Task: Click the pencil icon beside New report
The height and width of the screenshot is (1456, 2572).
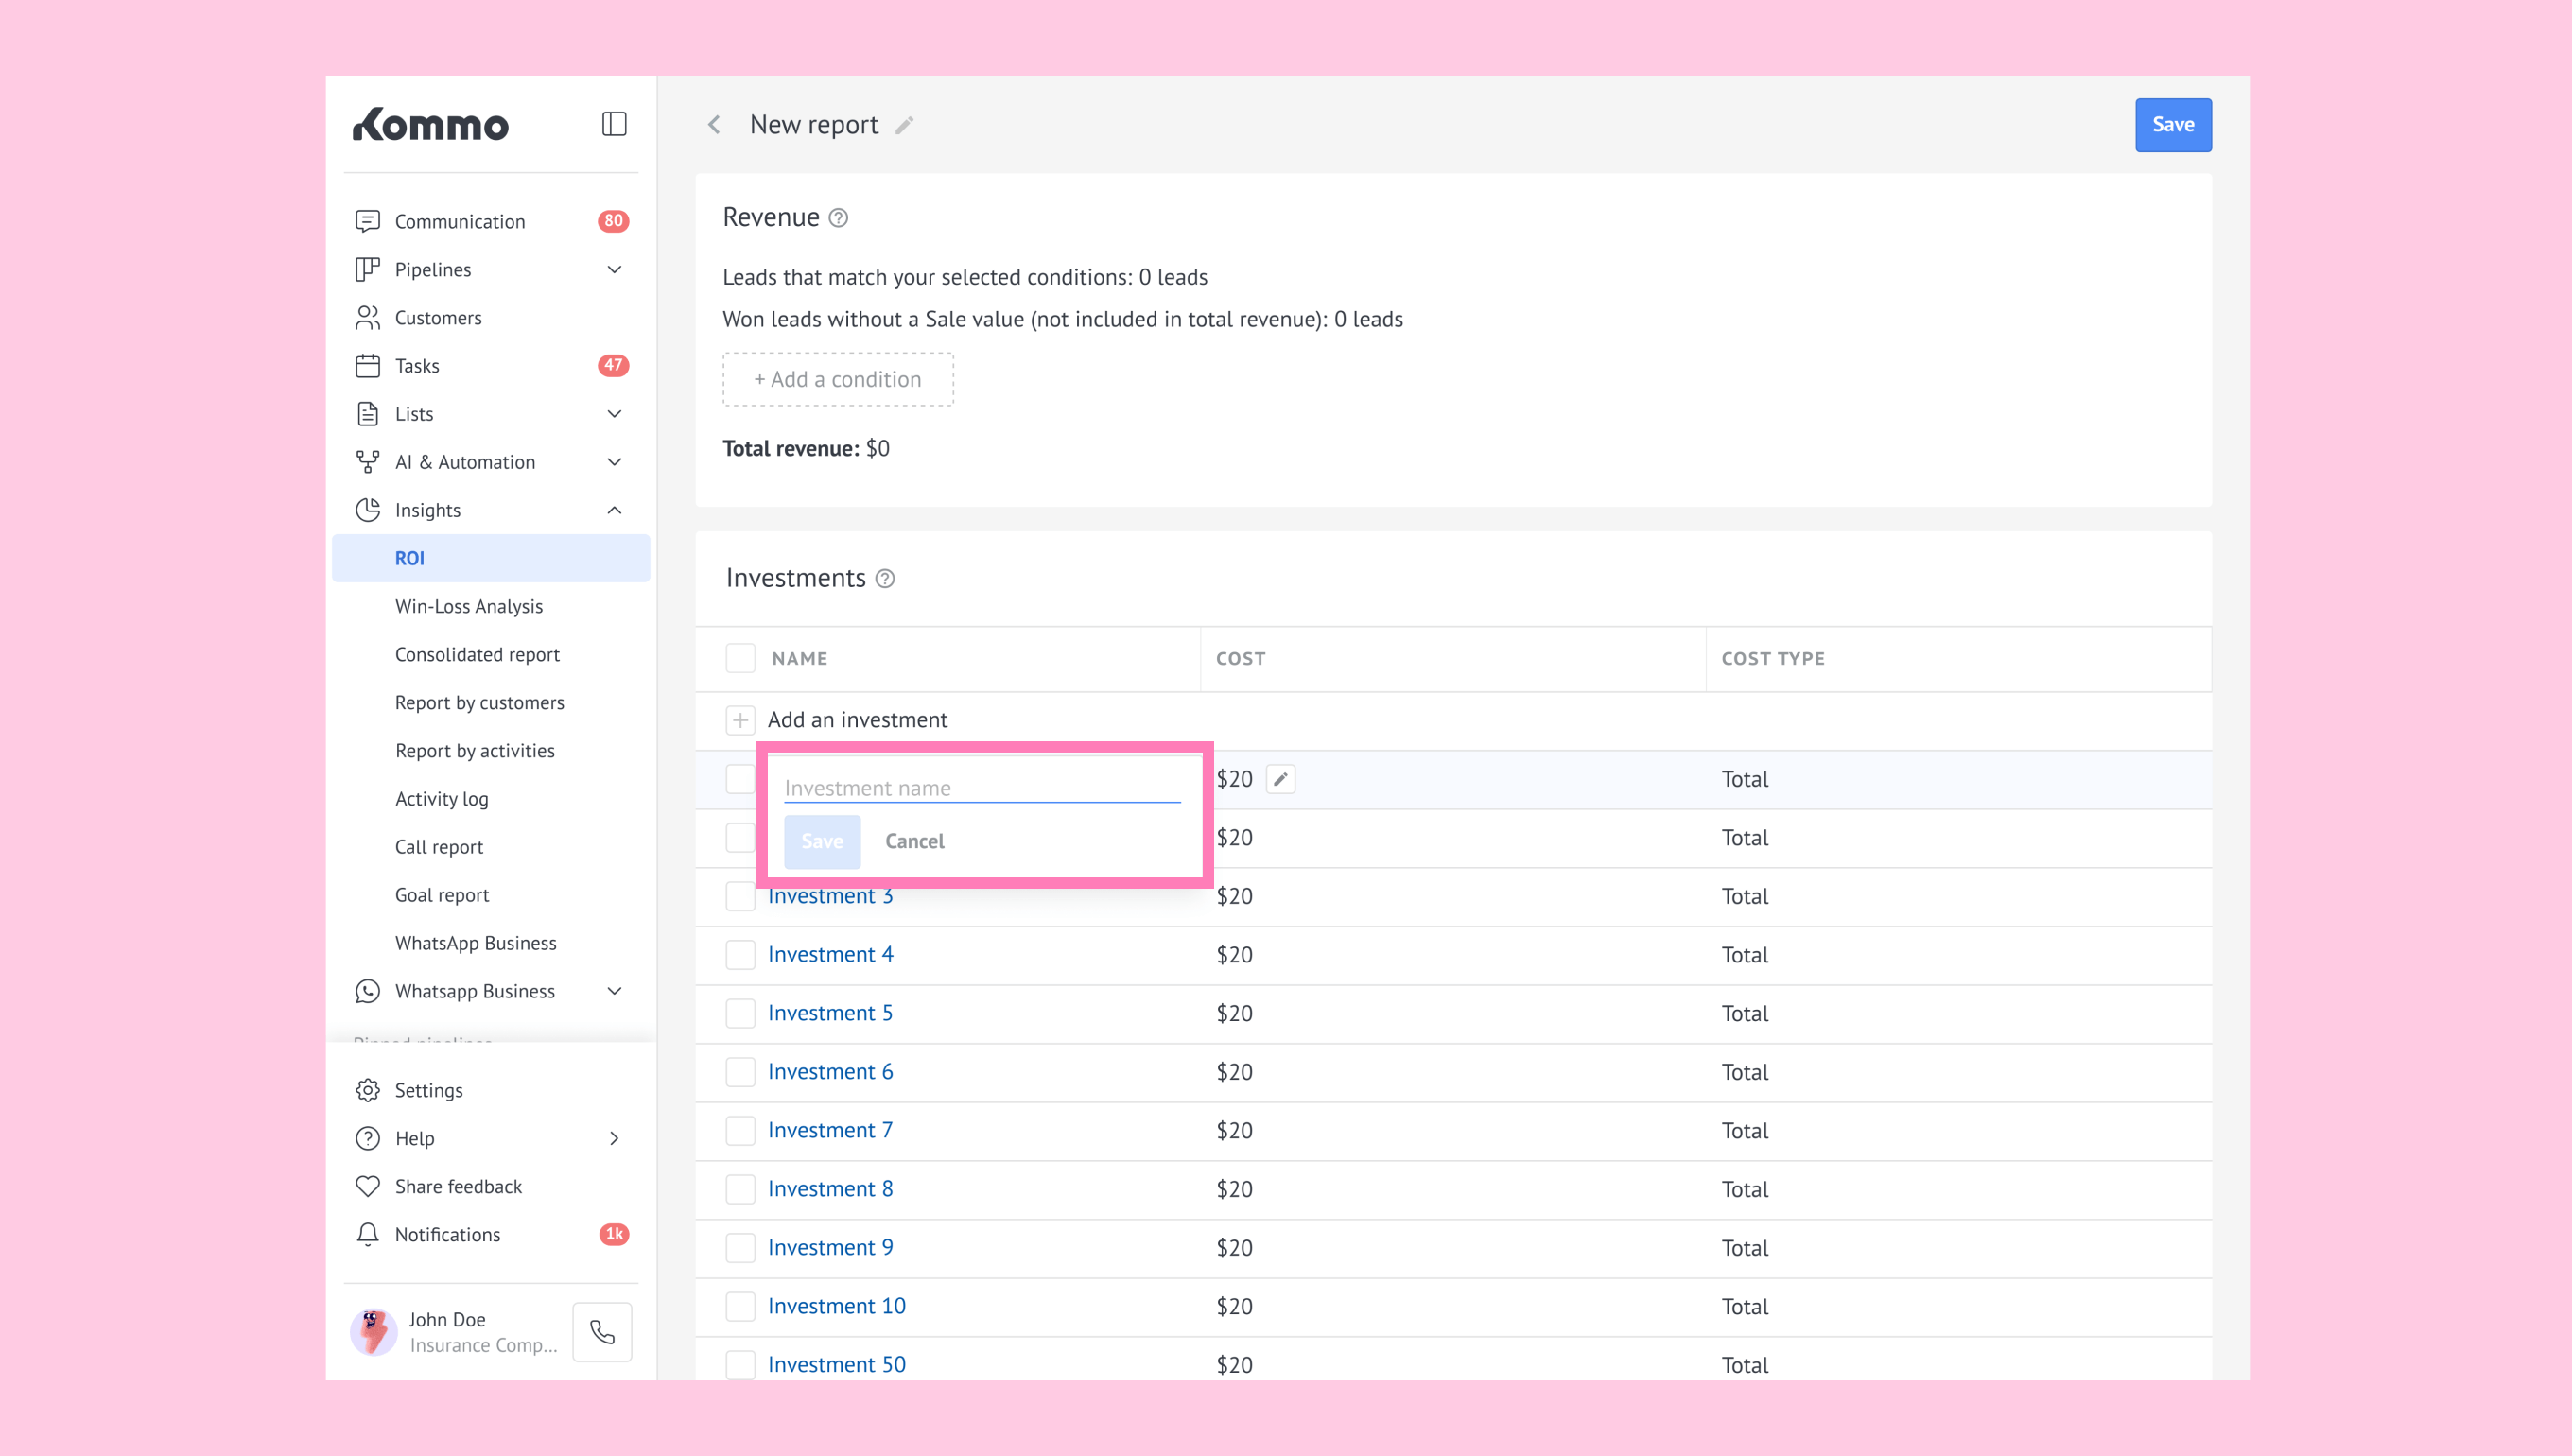Action: pos(904,125)
